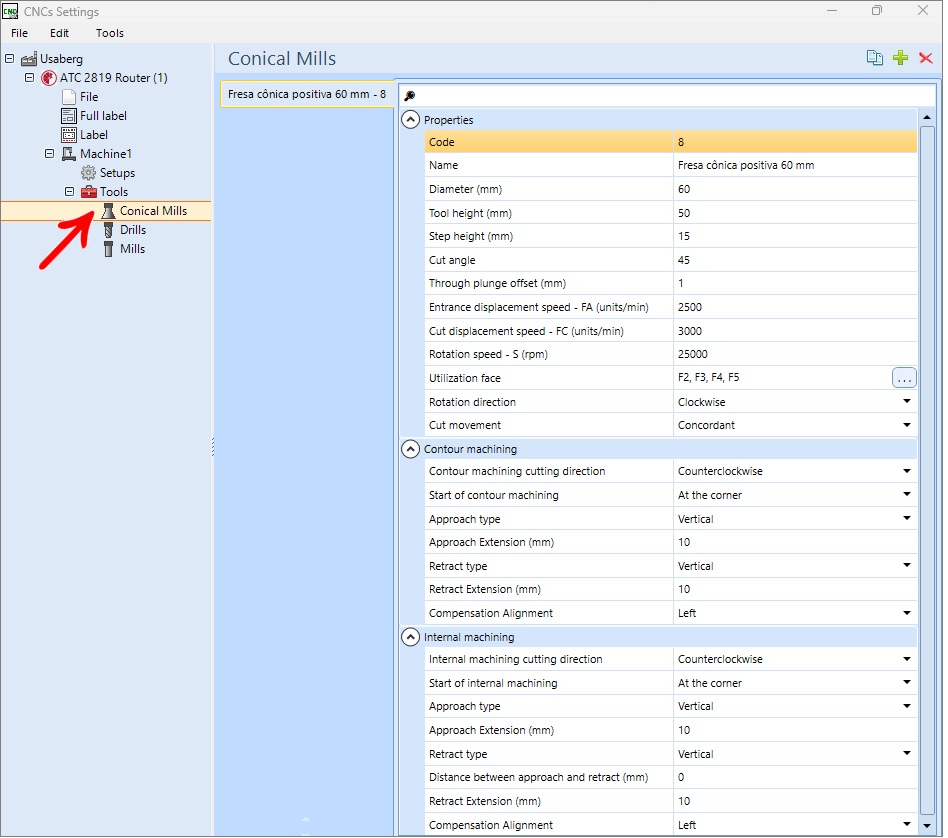The height and width of the screenshot is (838, 948).
Task: Delete the tool with the red X icon
Action: coord(925,58)
